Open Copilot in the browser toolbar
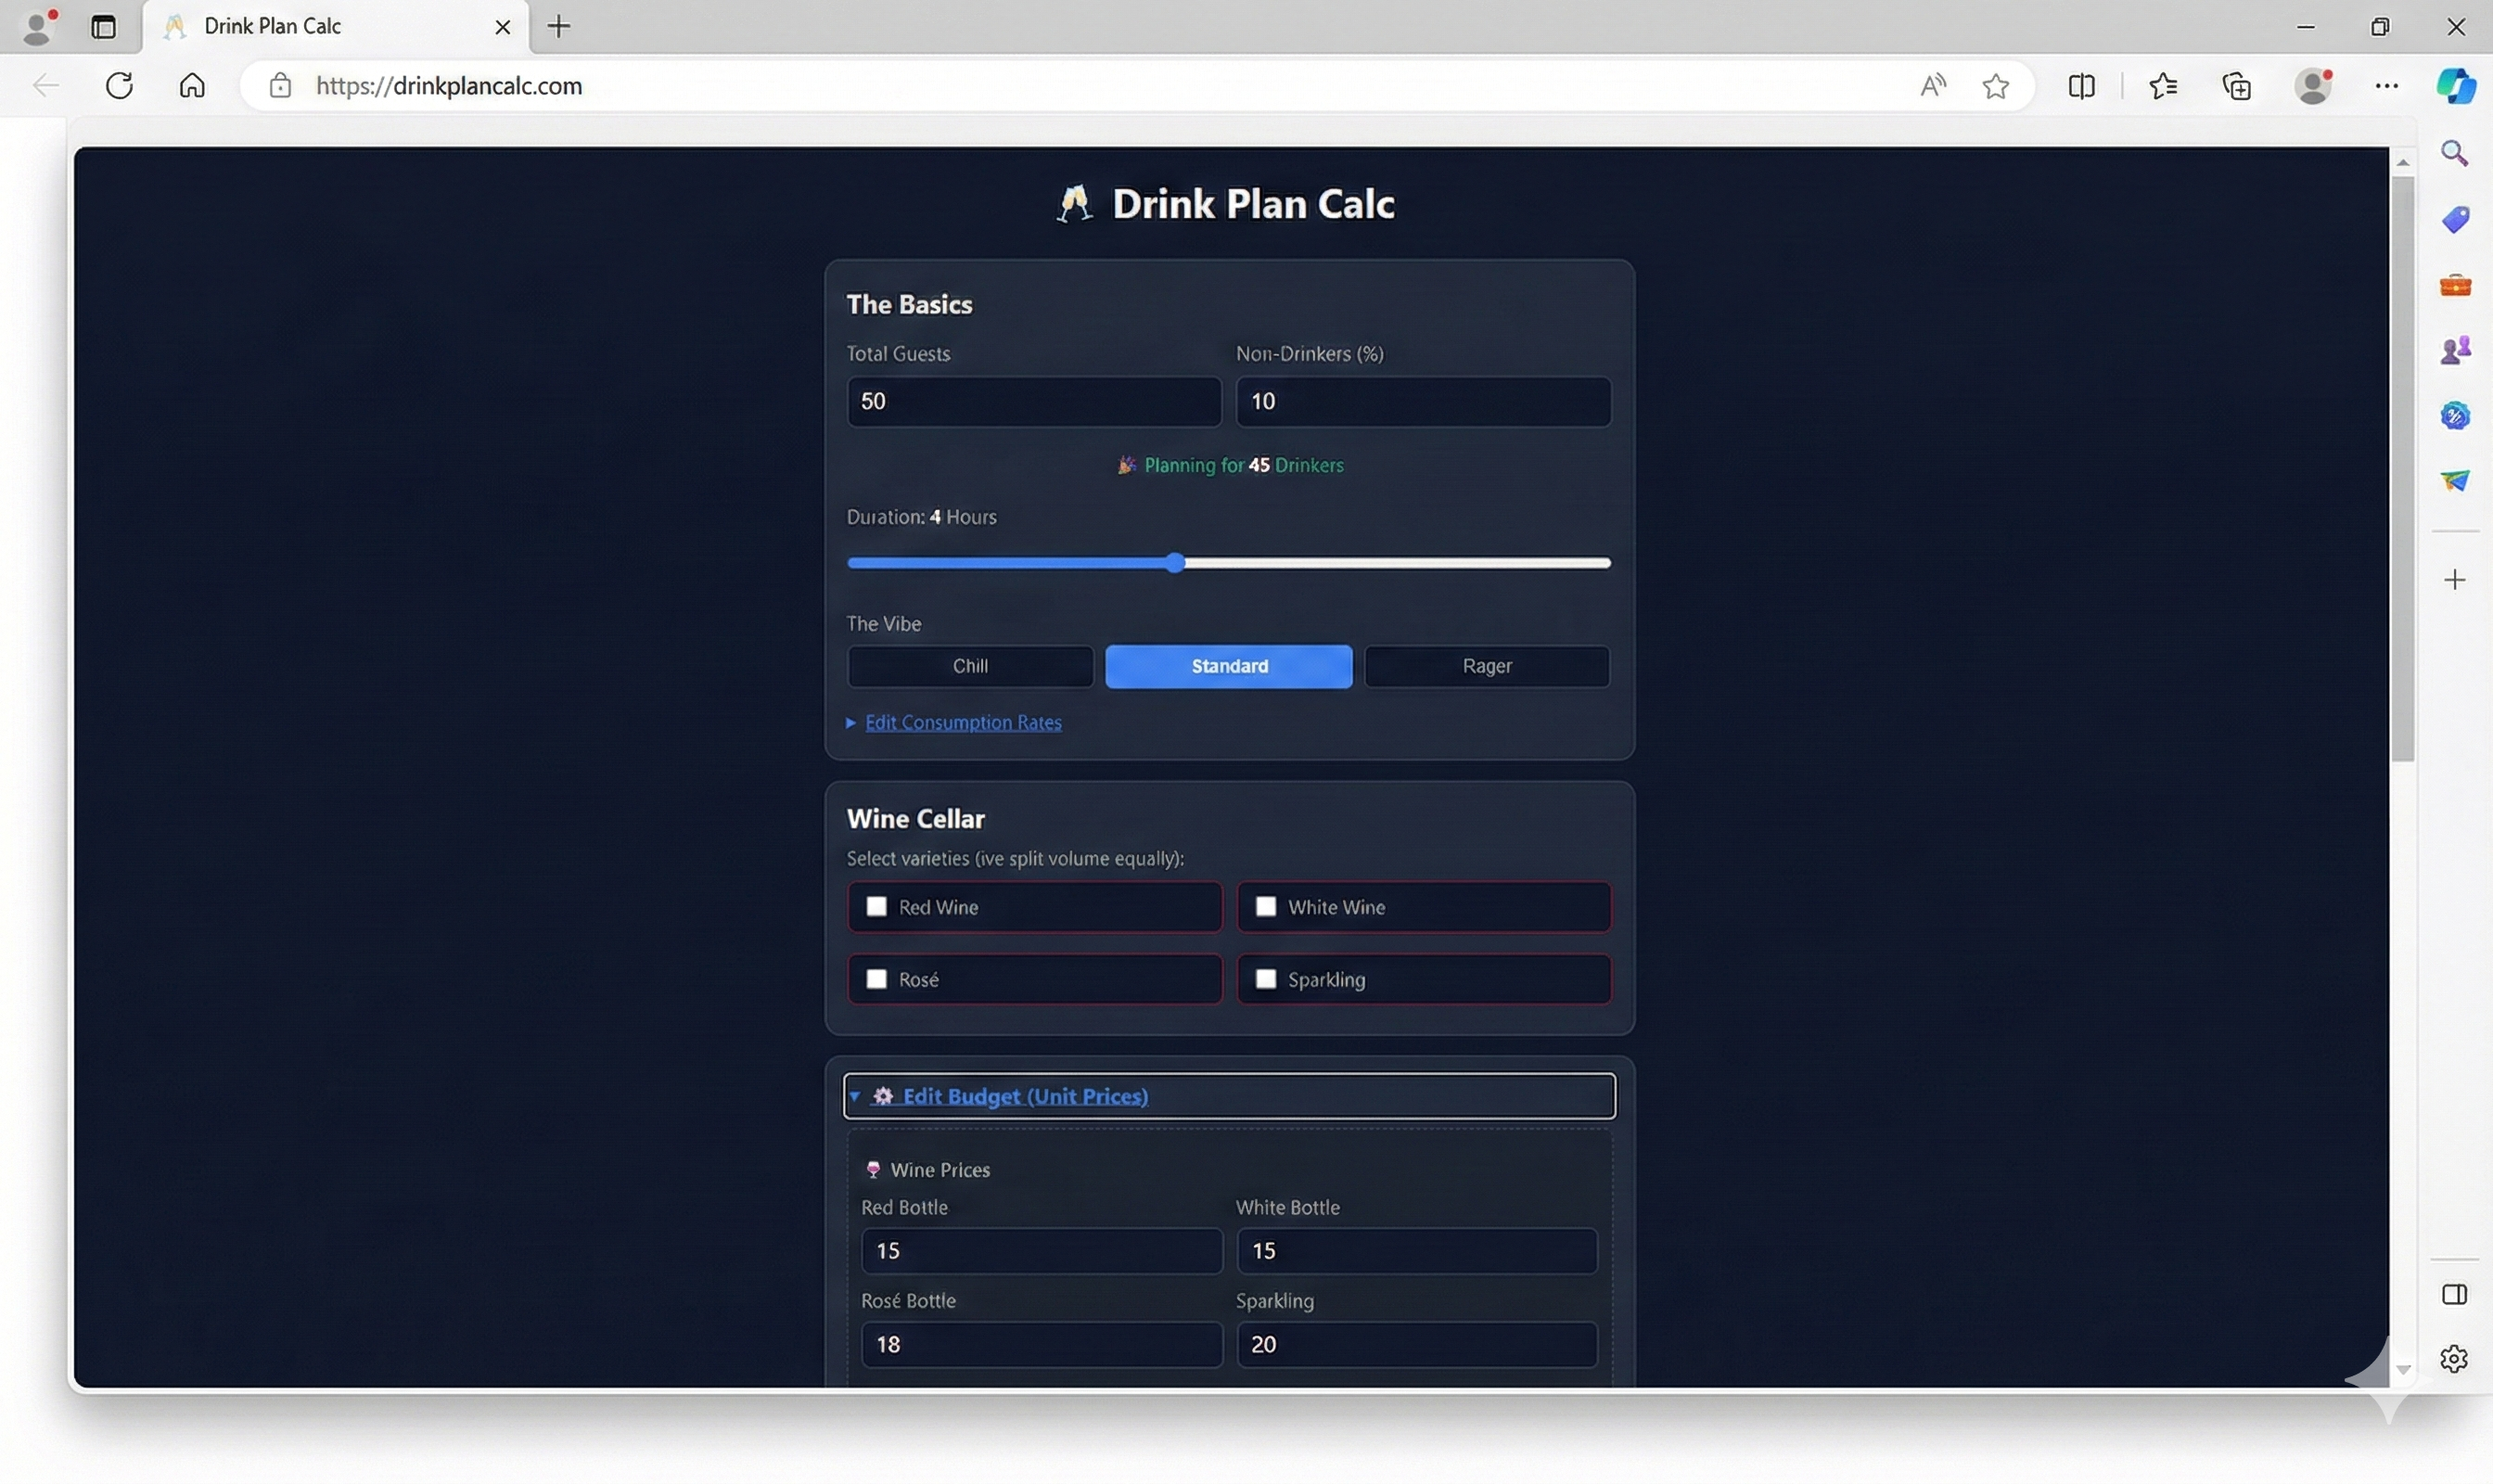Image resolution: width=2493 pixels, height=1484 pixels. click(x=2455, y=86)
